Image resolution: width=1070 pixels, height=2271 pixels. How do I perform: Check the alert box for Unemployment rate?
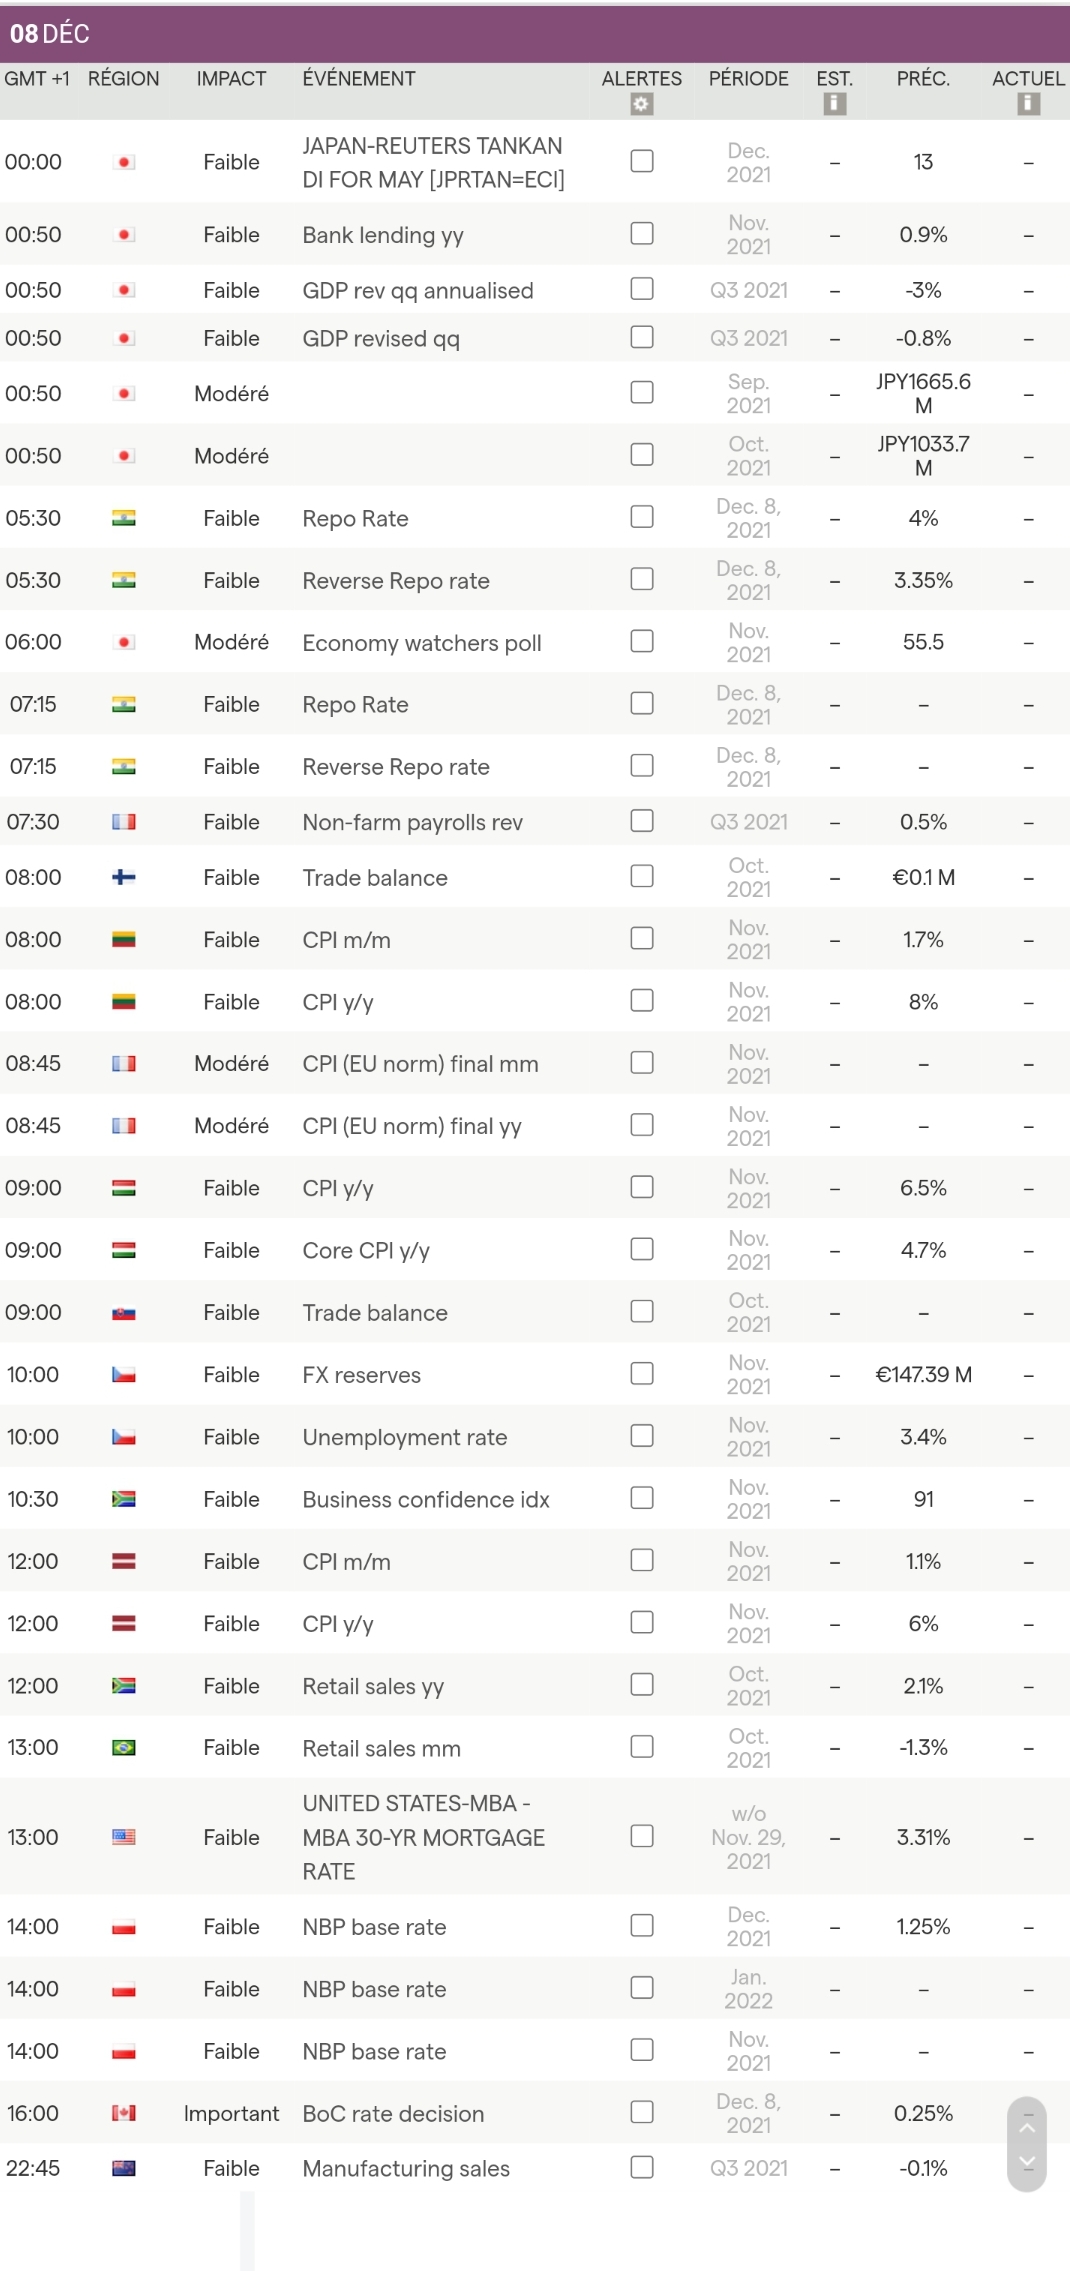pyautogui.click(x=642, y=1436)
